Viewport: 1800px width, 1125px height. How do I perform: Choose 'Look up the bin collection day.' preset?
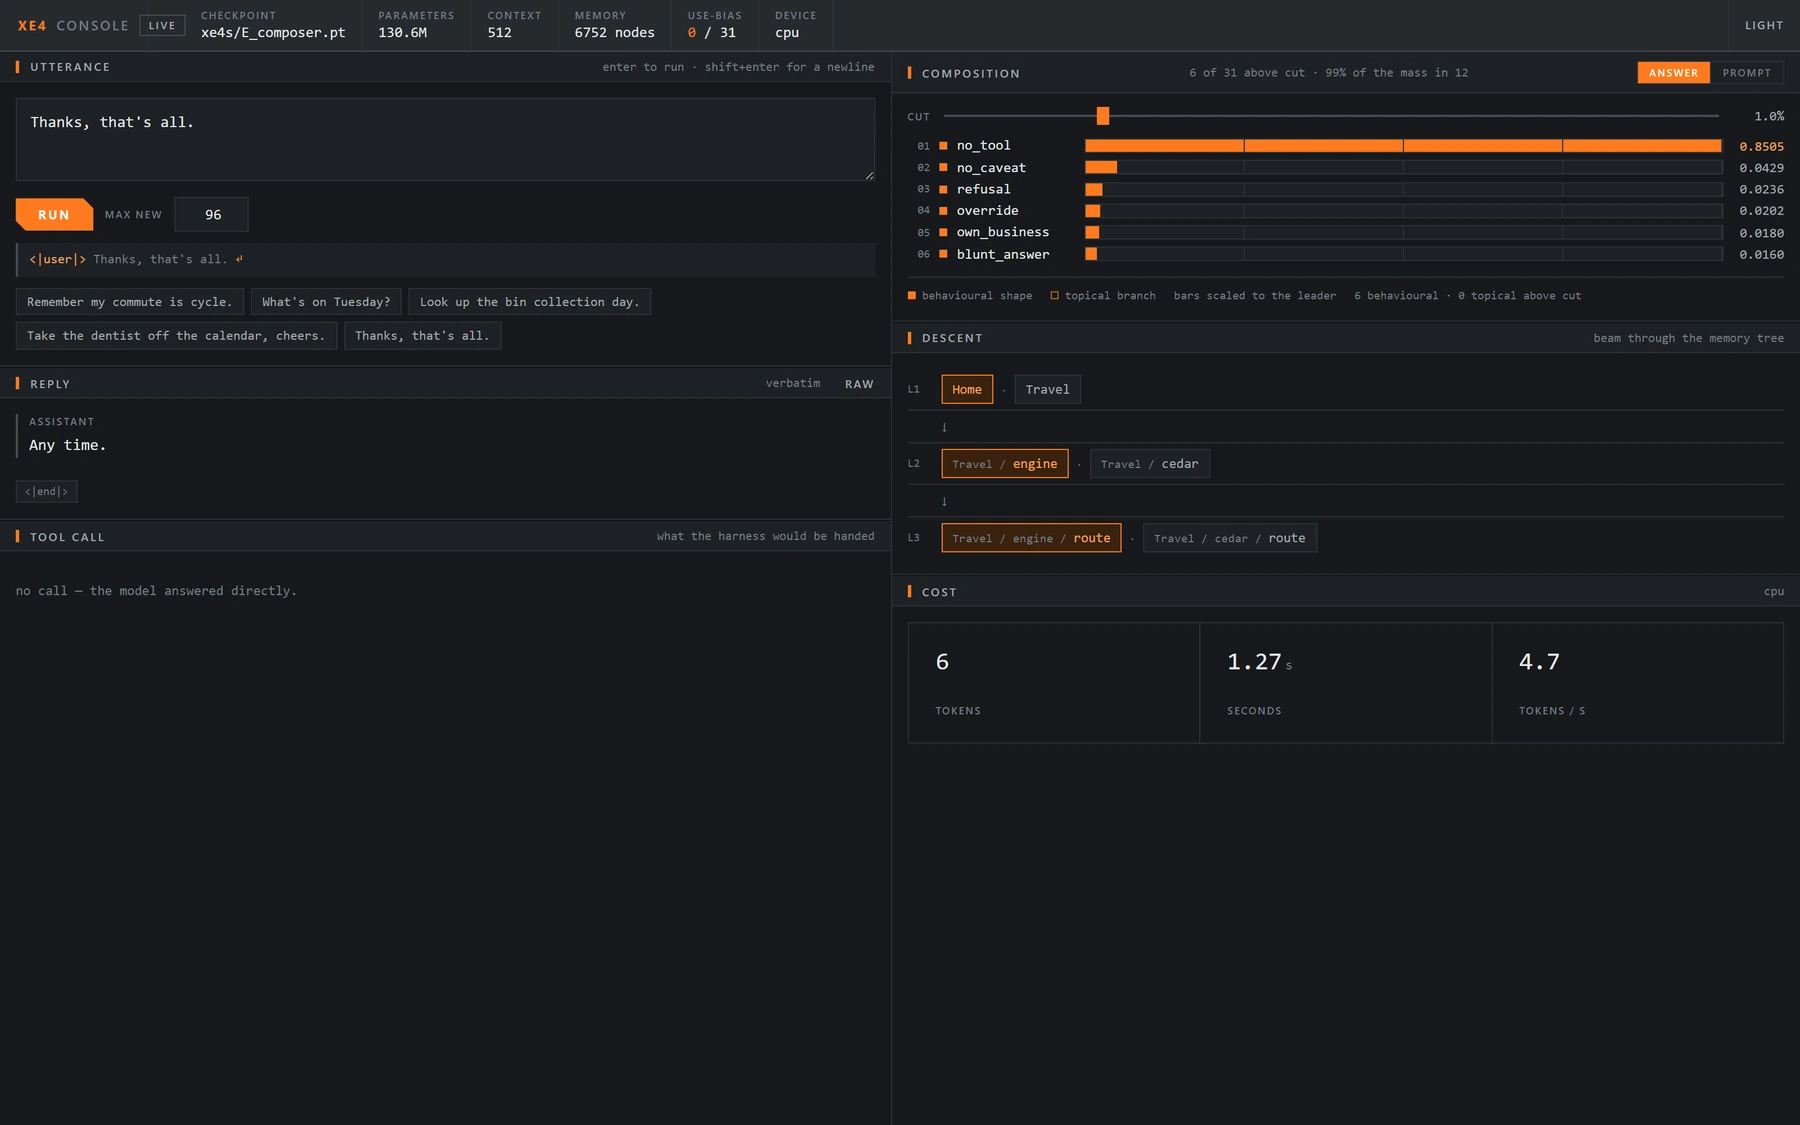530,302
